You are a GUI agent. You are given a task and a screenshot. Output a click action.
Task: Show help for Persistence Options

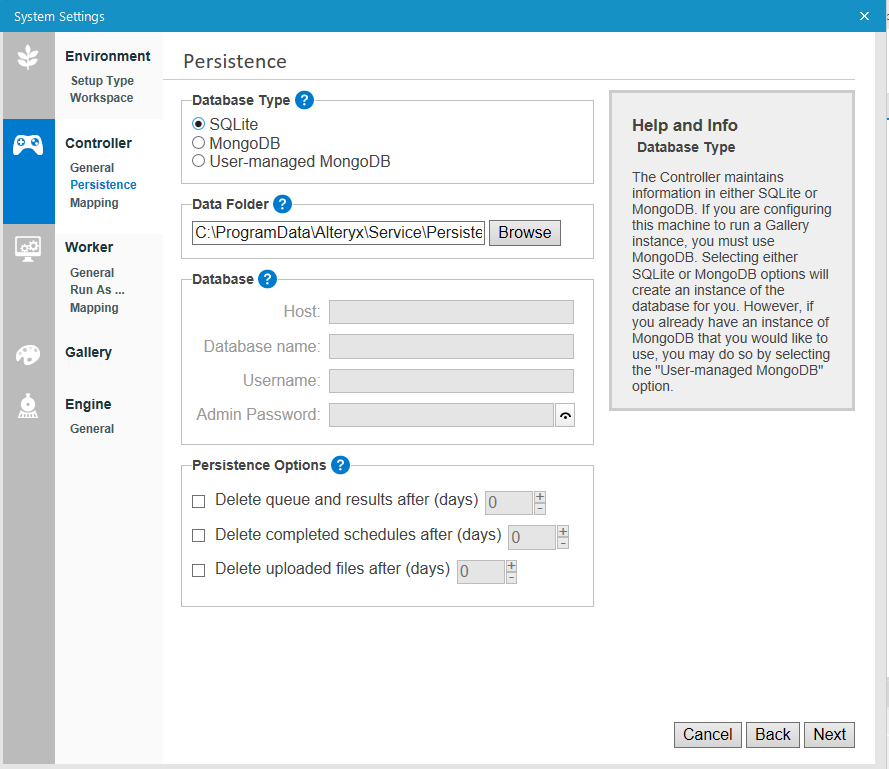click(x=340, y=465)
